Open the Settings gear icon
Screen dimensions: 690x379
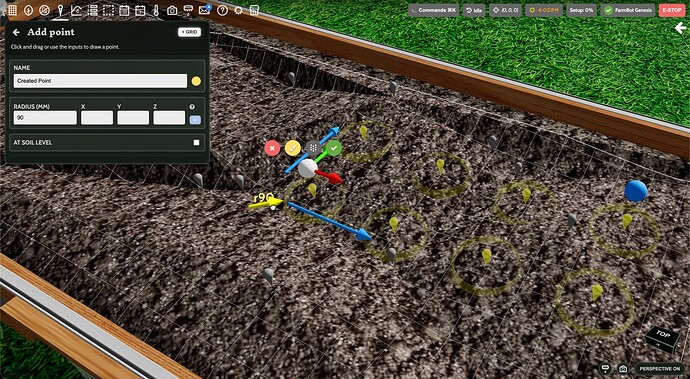point(238,10)
